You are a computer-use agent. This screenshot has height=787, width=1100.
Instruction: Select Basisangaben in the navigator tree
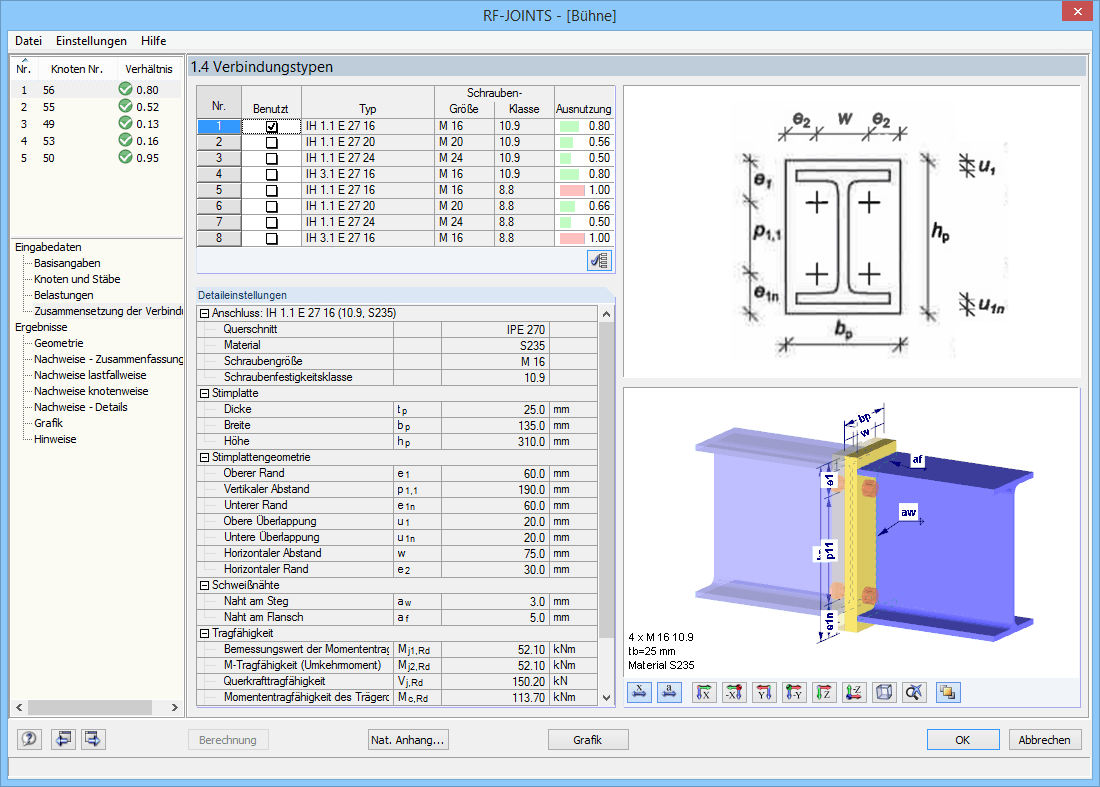pos(67,263)
